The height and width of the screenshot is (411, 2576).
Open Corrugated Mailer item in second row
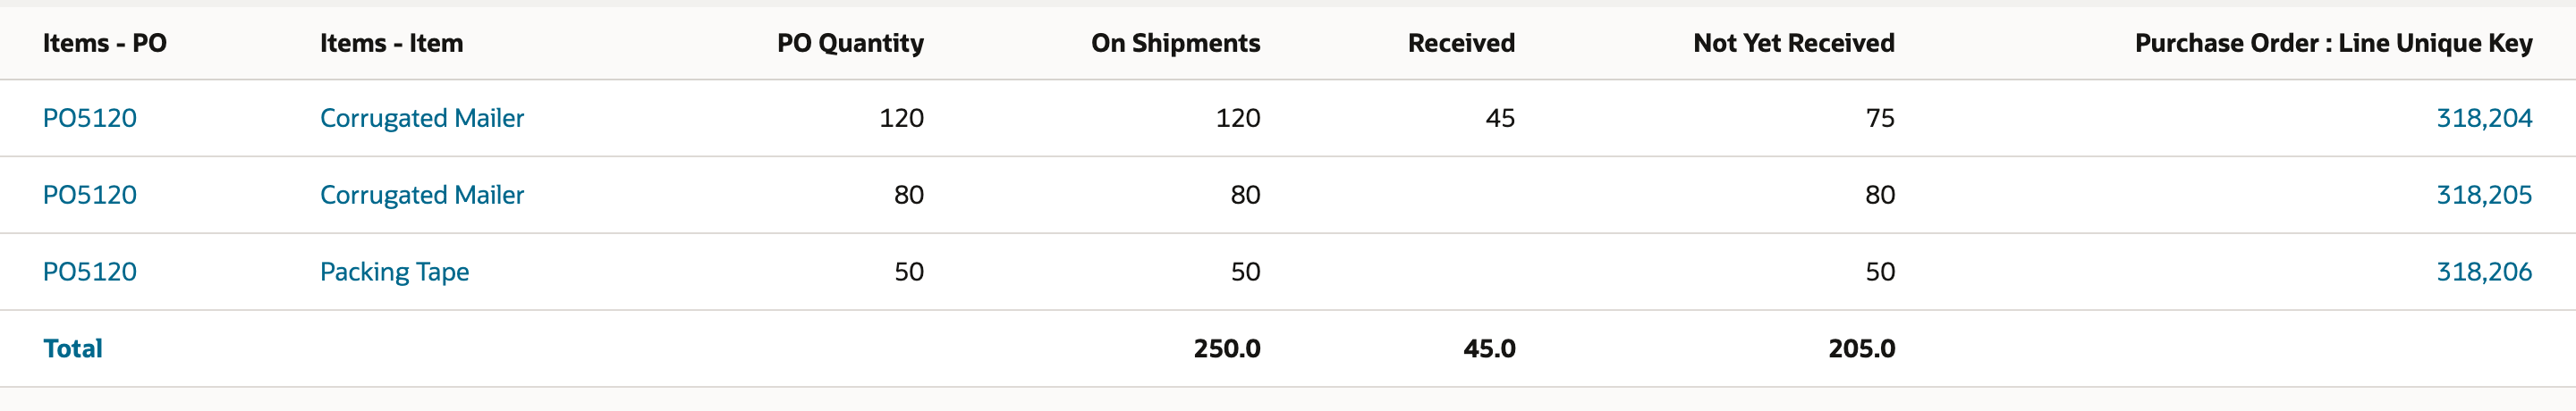pos(421,195)
